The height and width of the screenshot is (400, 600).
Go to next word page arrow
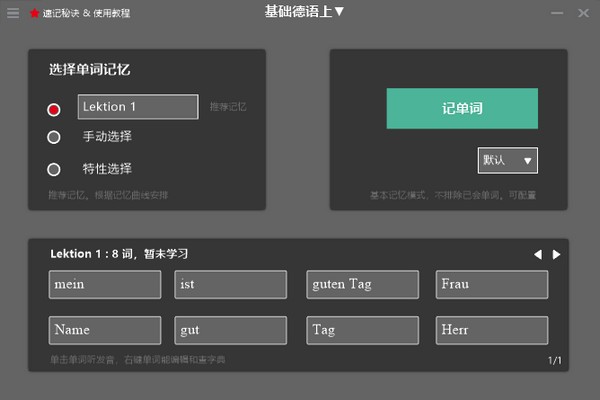(x=557, y=254)
